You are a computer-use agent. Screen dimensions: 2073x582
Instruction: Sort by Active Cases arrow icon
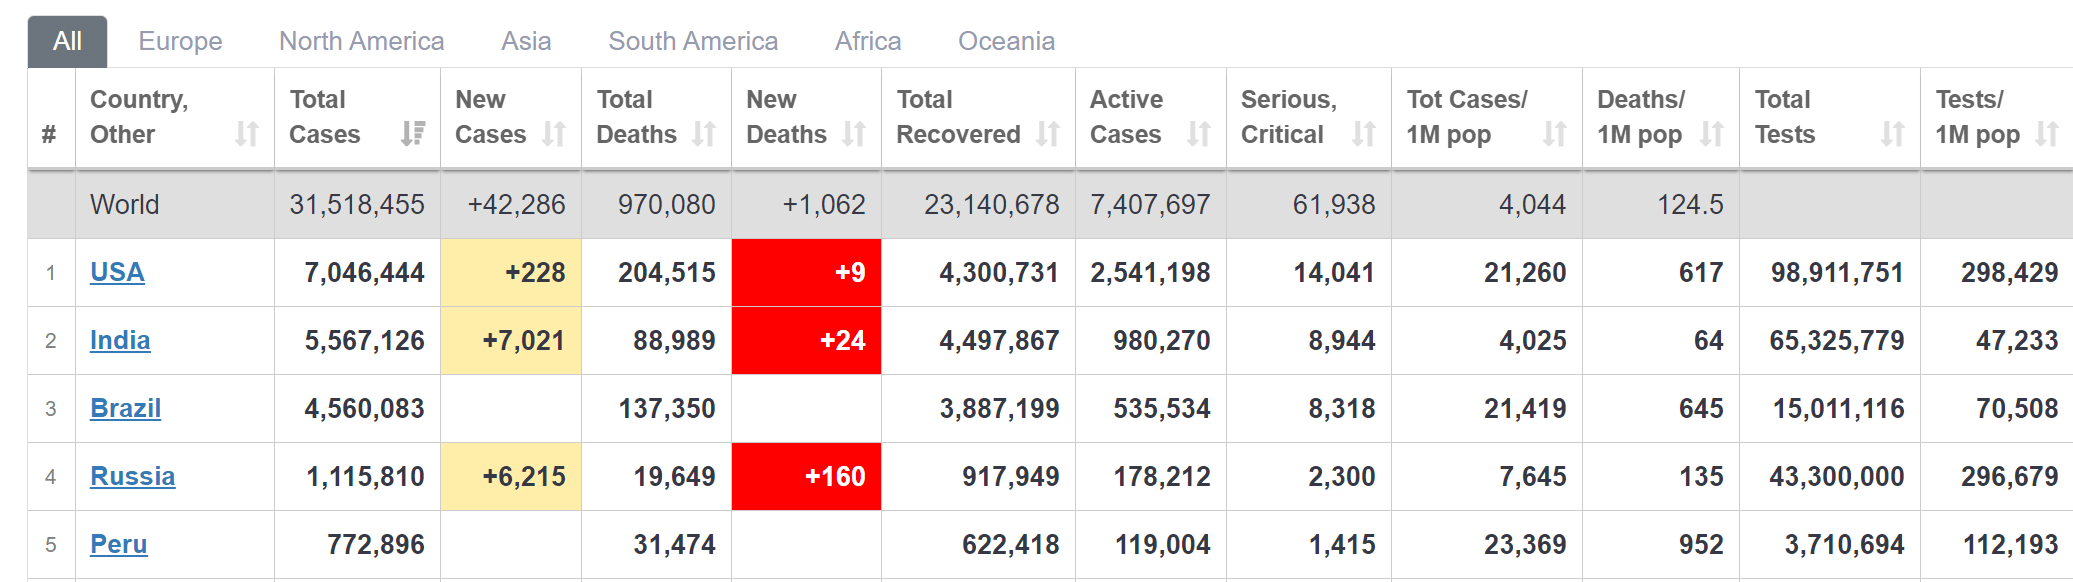click(x=1198, y=134)
